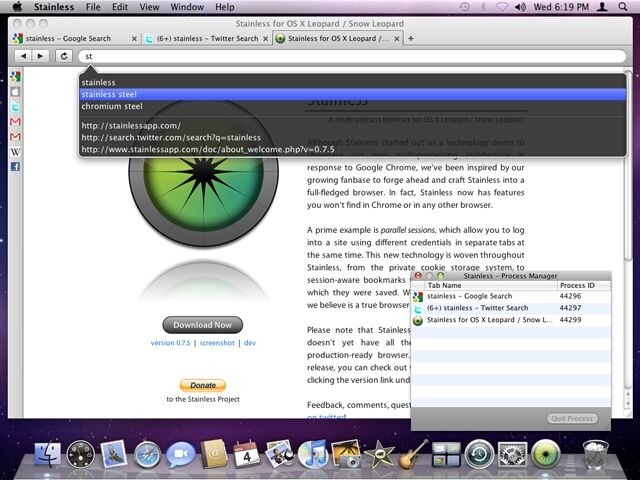This screenshot has width=640, height=480.
Task: Open the first Gmail bookmark in the sidebar
Action: (x=16, y=122)
